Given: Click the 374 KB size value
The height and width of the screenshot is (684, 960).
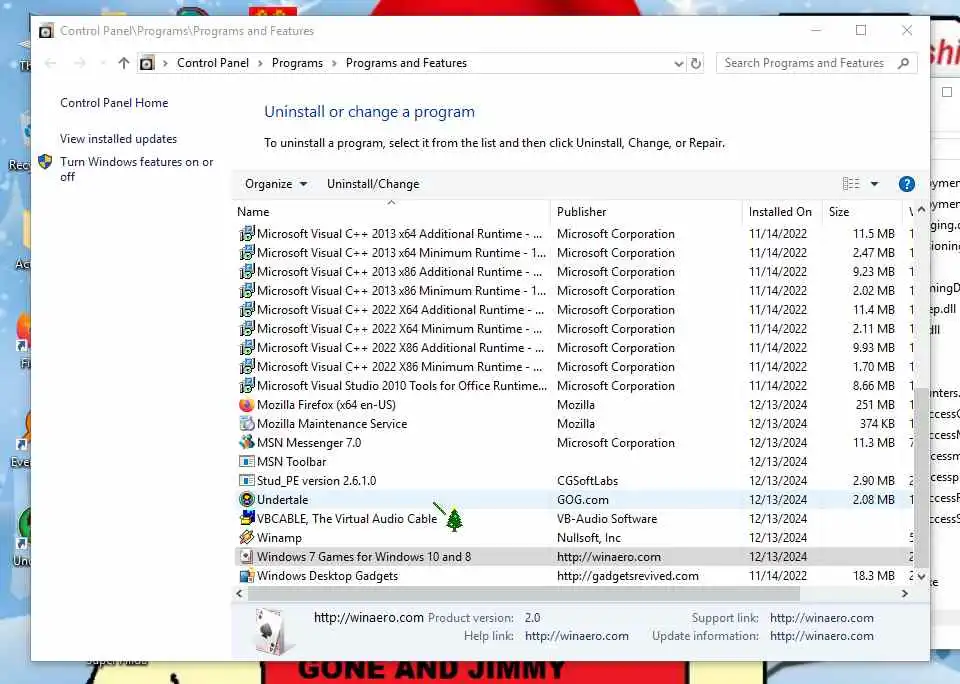Looking at the screenshot, I should [x=877, y=424].
